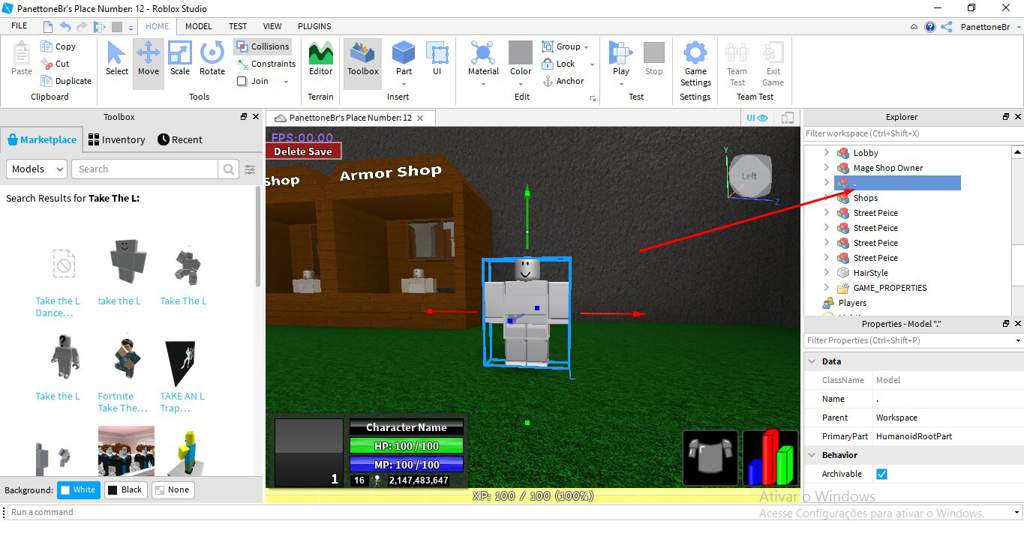1024x545 pixels.
Task: Collapse the Behavior properties section
Action: 812,455
